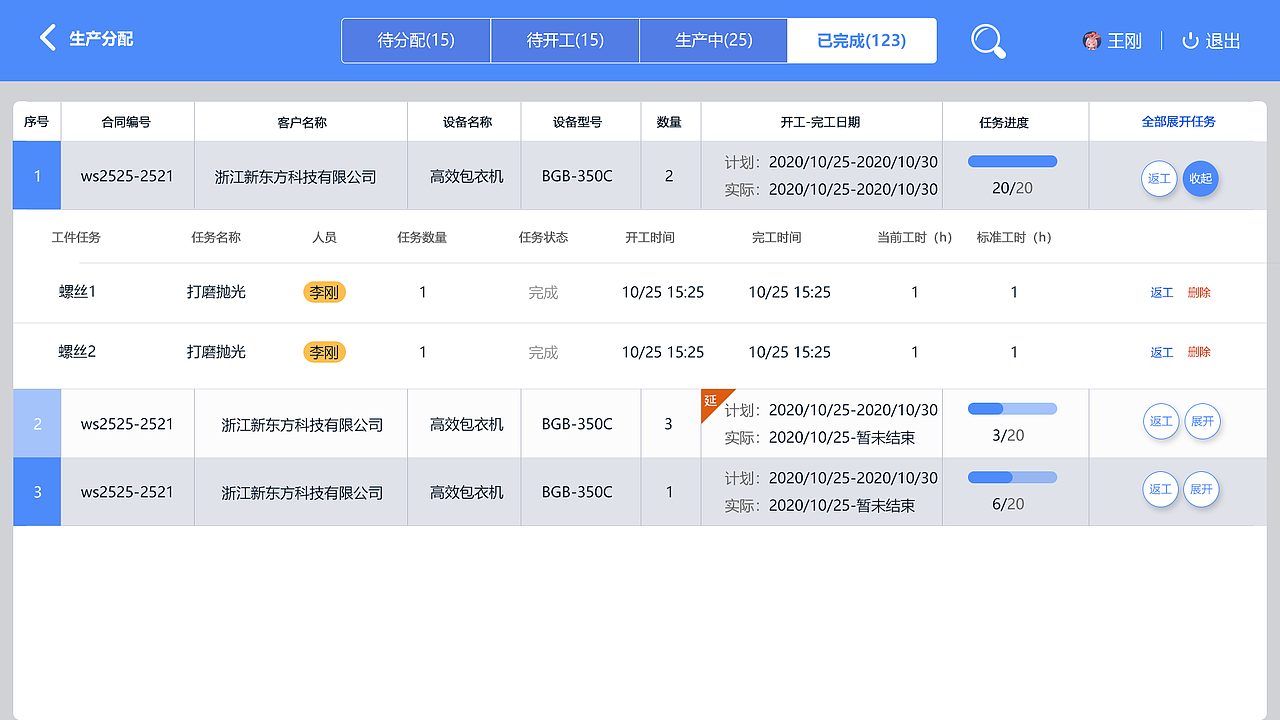Select row number 1 cell
Viewport: 1280px width, 720px height.
click(x=37, y=176)
